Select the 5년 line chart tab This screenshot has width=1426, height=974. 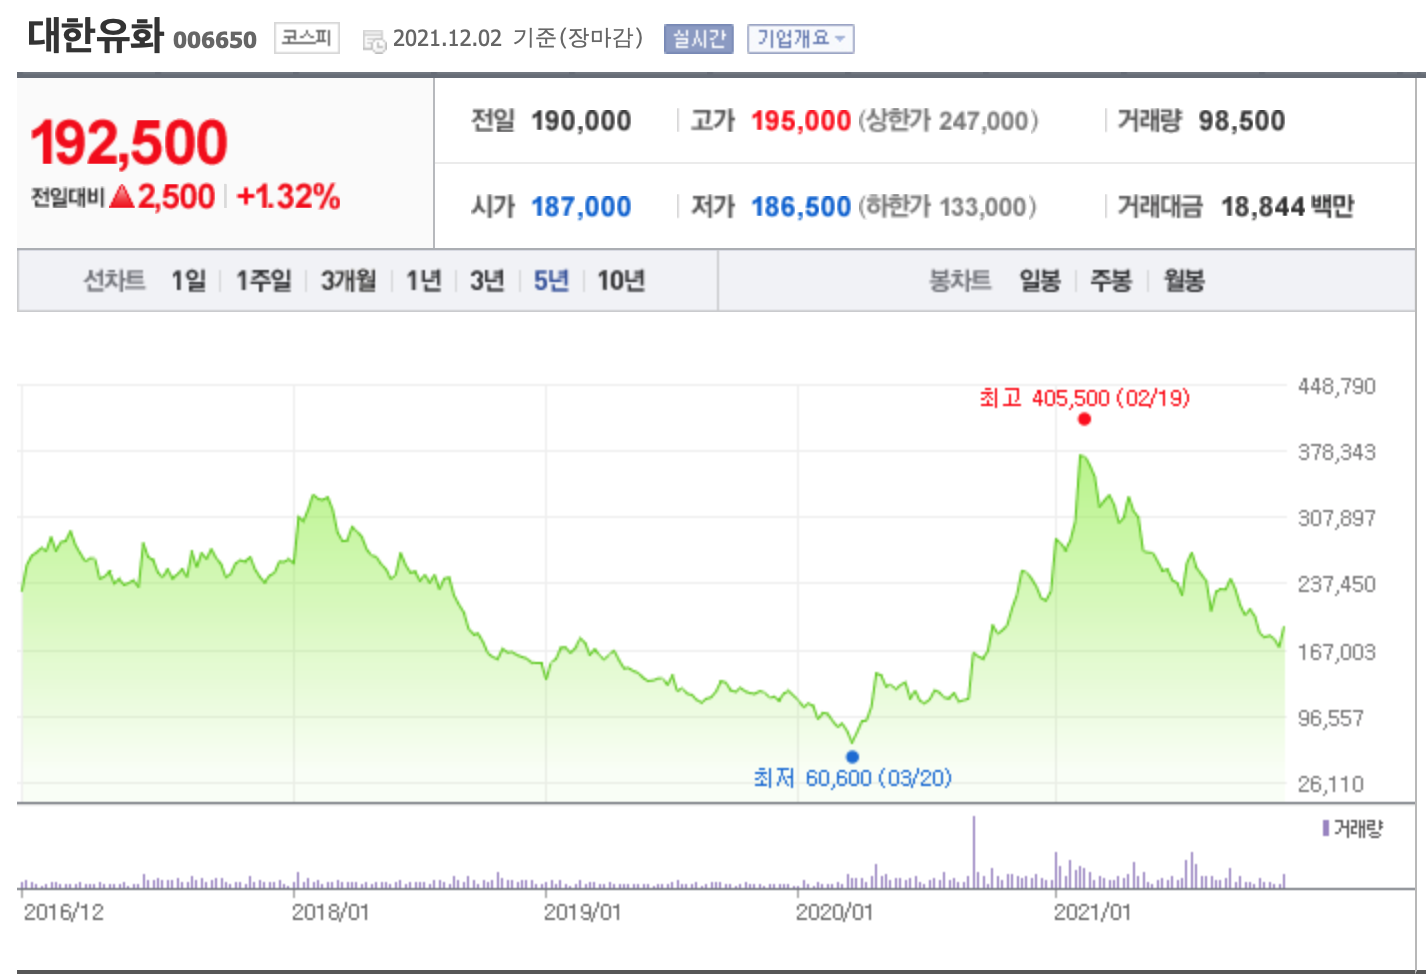[551, 280]
